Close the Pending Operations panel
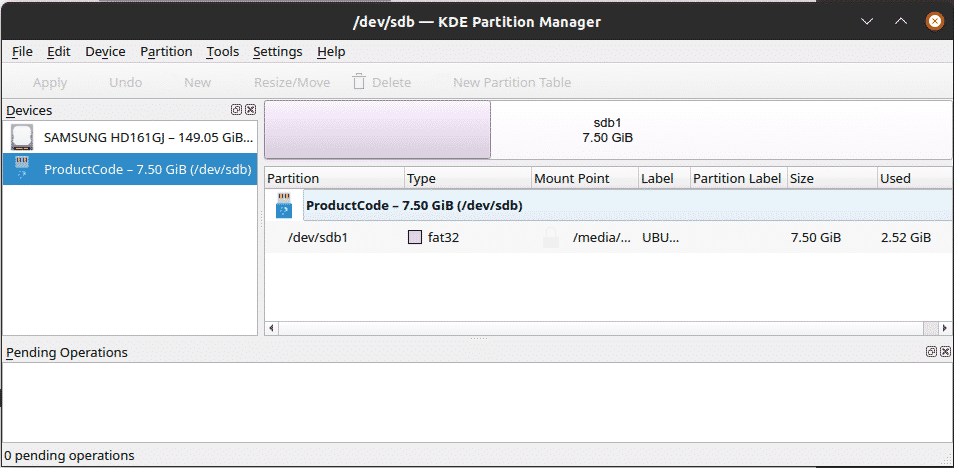 click(x=945, y=352)
